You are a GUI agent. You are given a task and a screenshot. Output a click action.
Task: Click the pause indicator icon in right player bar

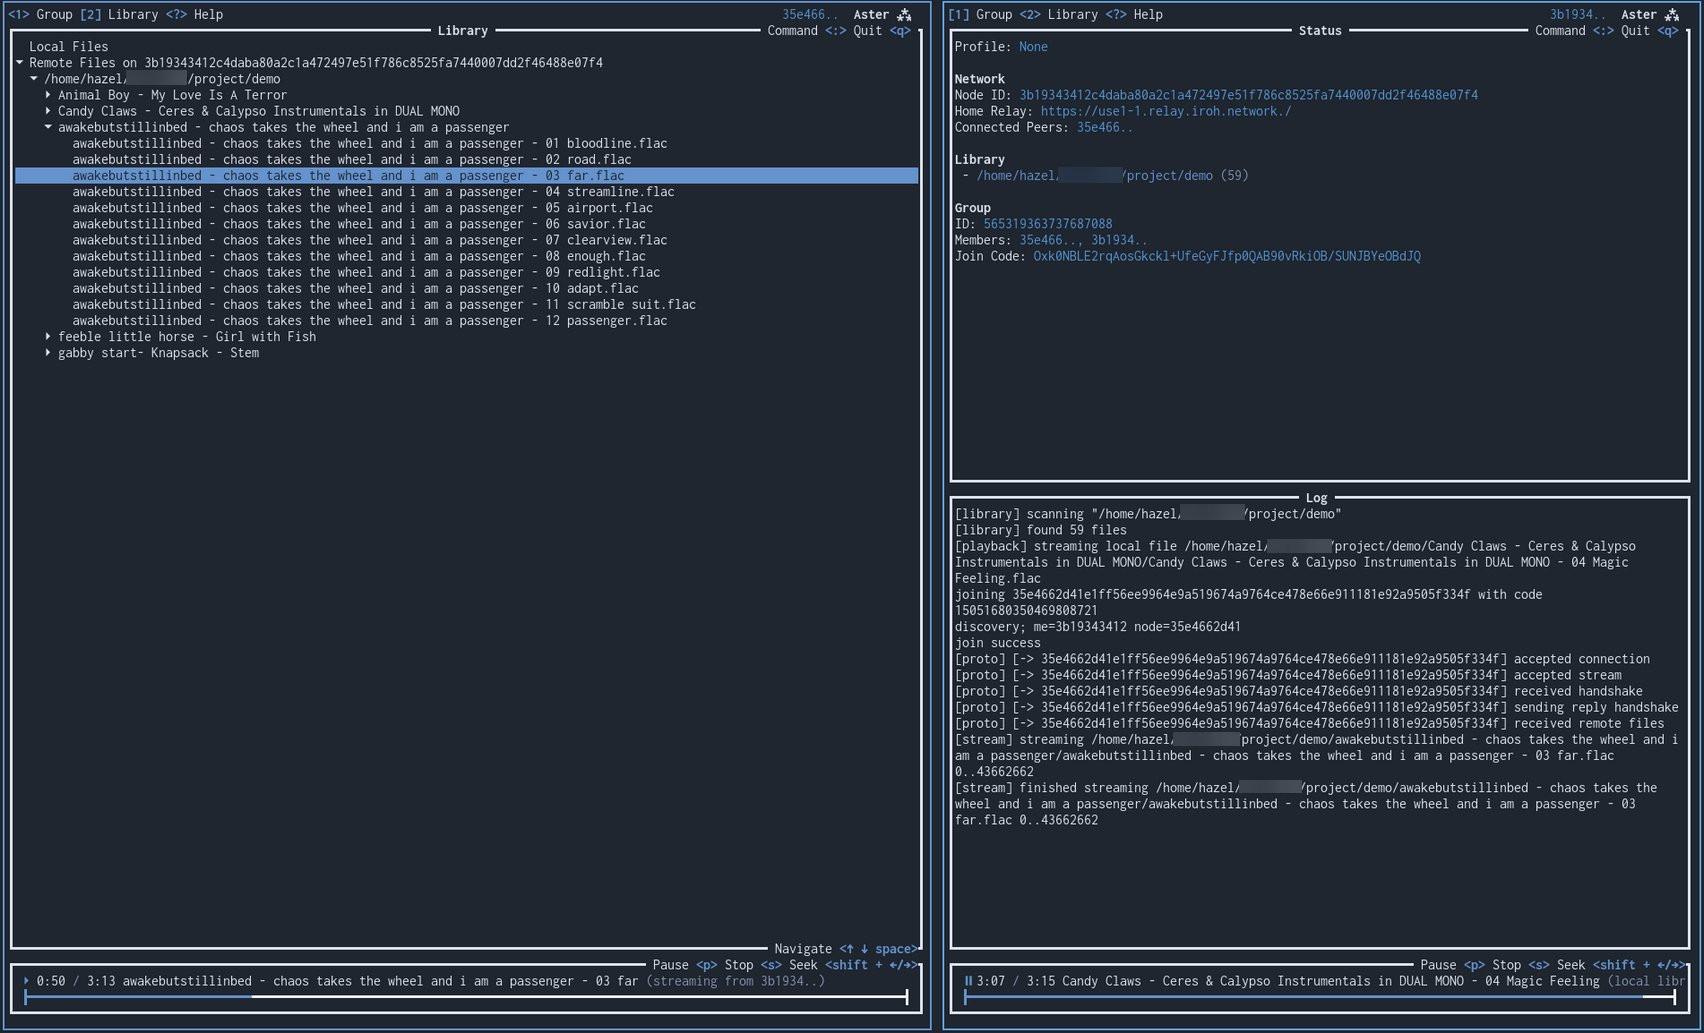pyautogui.click(x=968, y=981)
